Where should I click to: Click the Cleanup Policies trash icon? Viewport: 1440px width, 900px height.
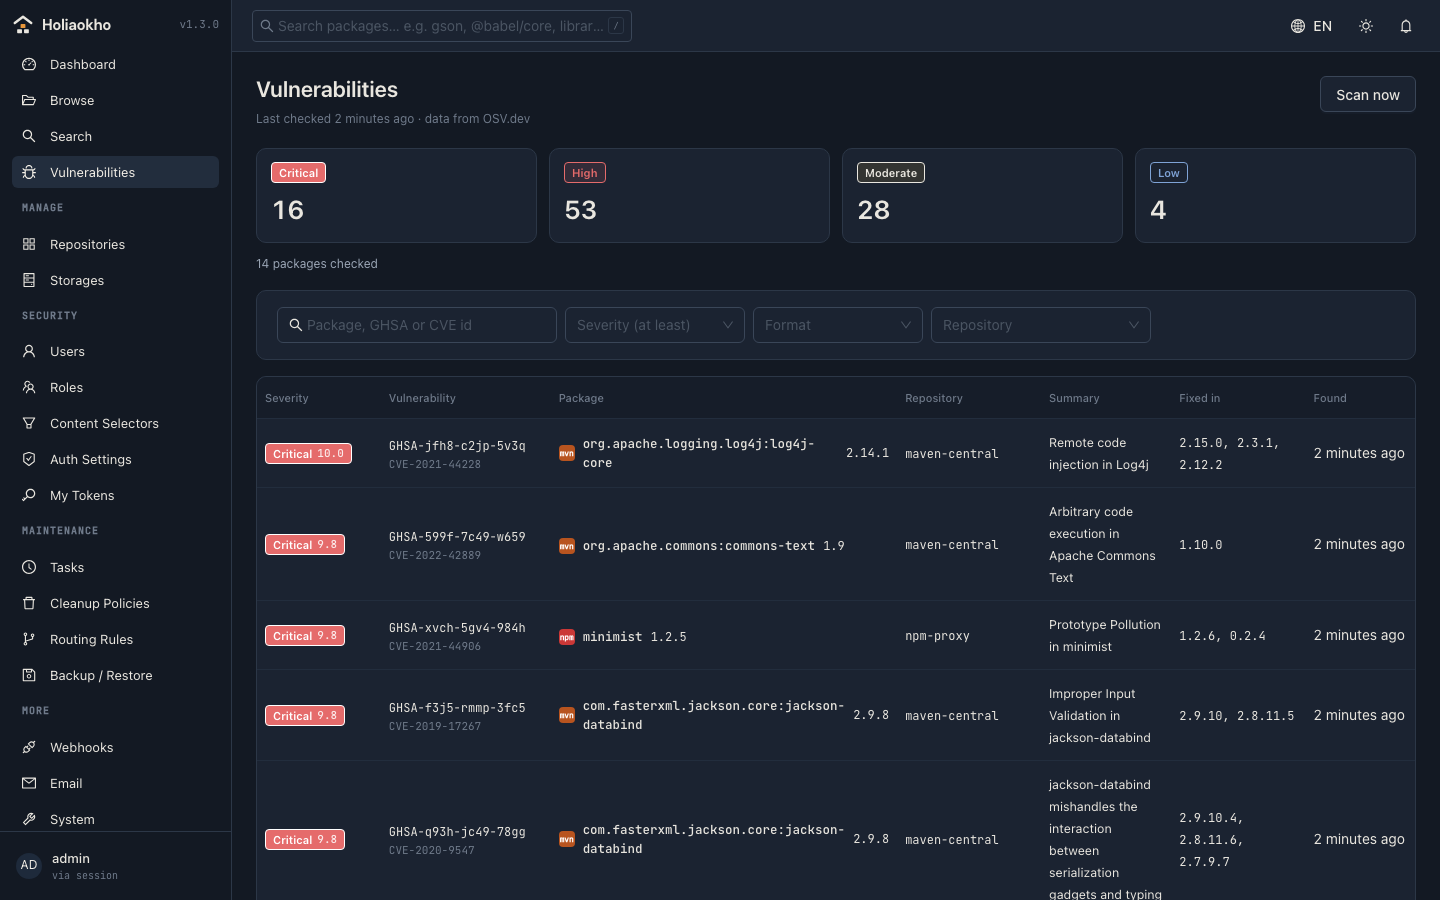(x=29, y=603)
